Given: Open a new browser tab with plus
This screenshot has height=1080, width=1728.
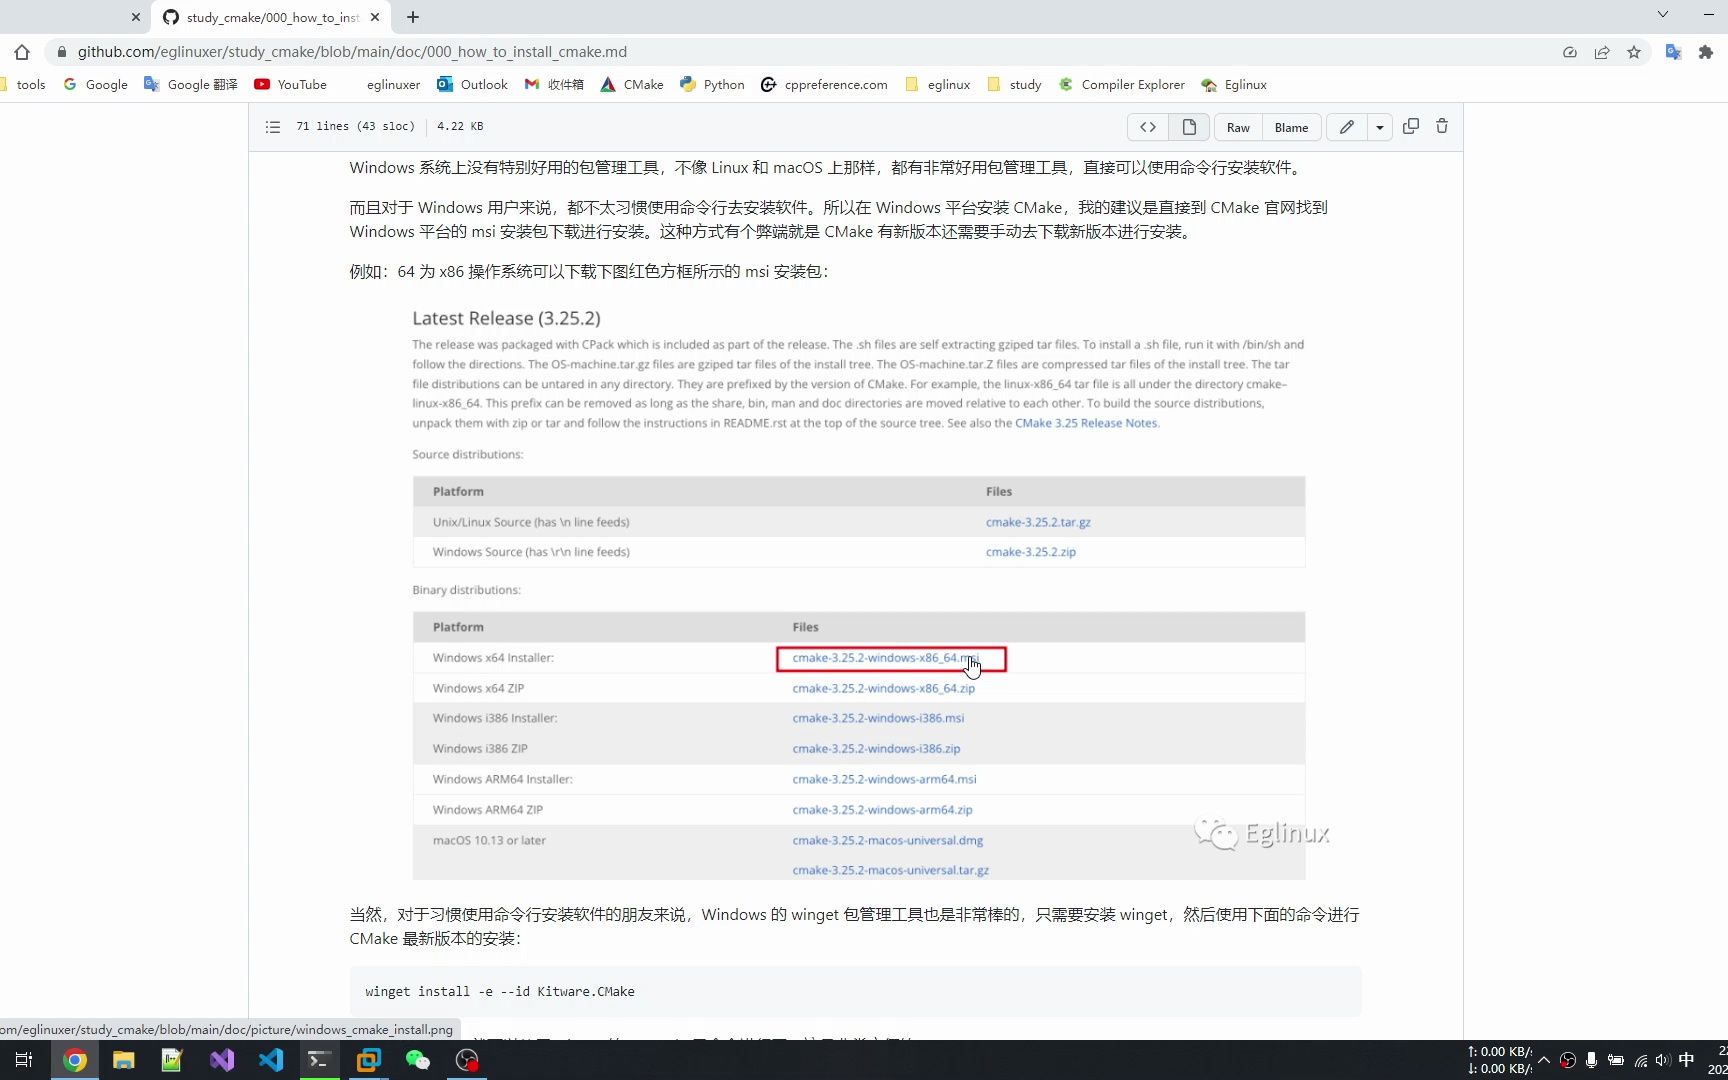Looking at the screenshot, I should 413,17.
